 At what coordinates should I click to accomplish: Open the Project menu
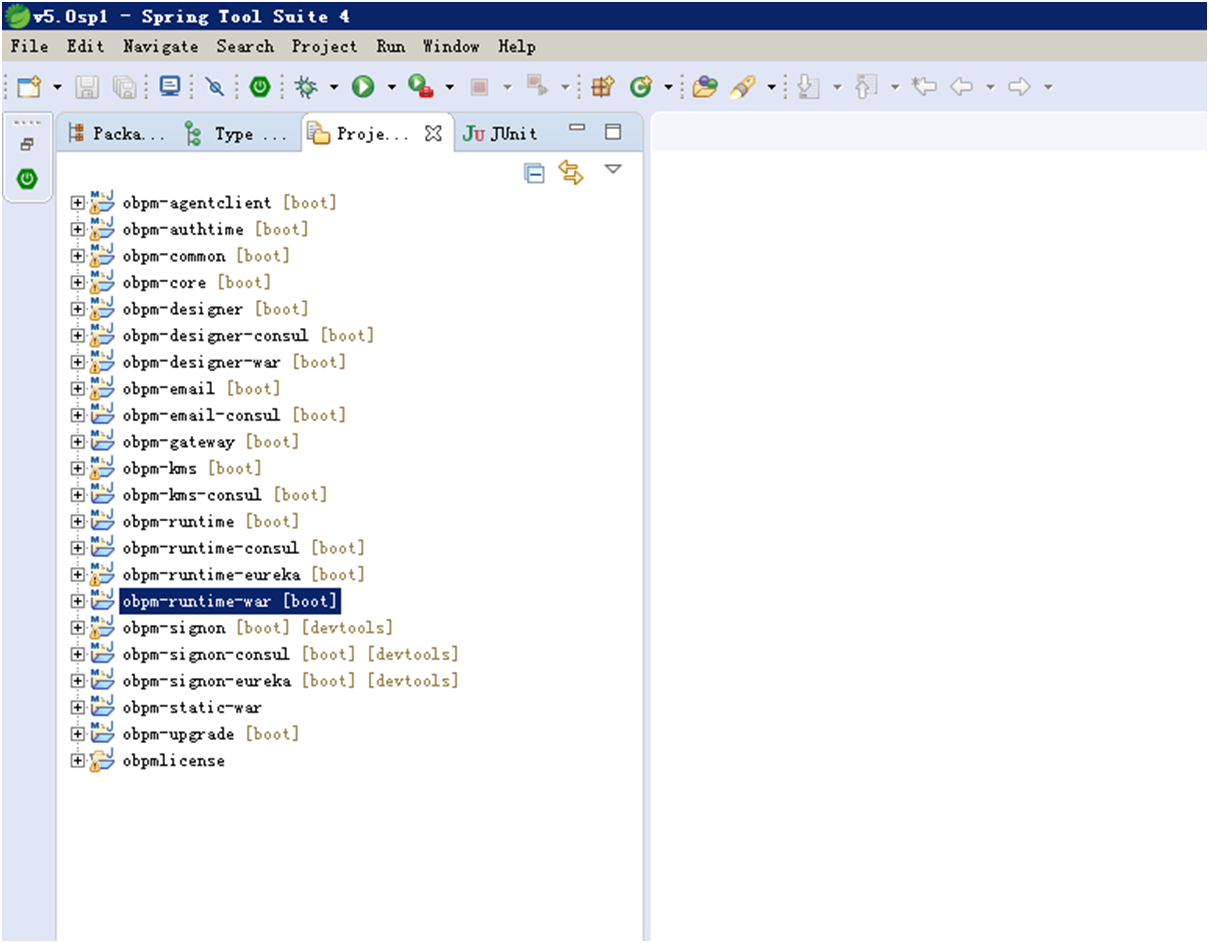324,46
